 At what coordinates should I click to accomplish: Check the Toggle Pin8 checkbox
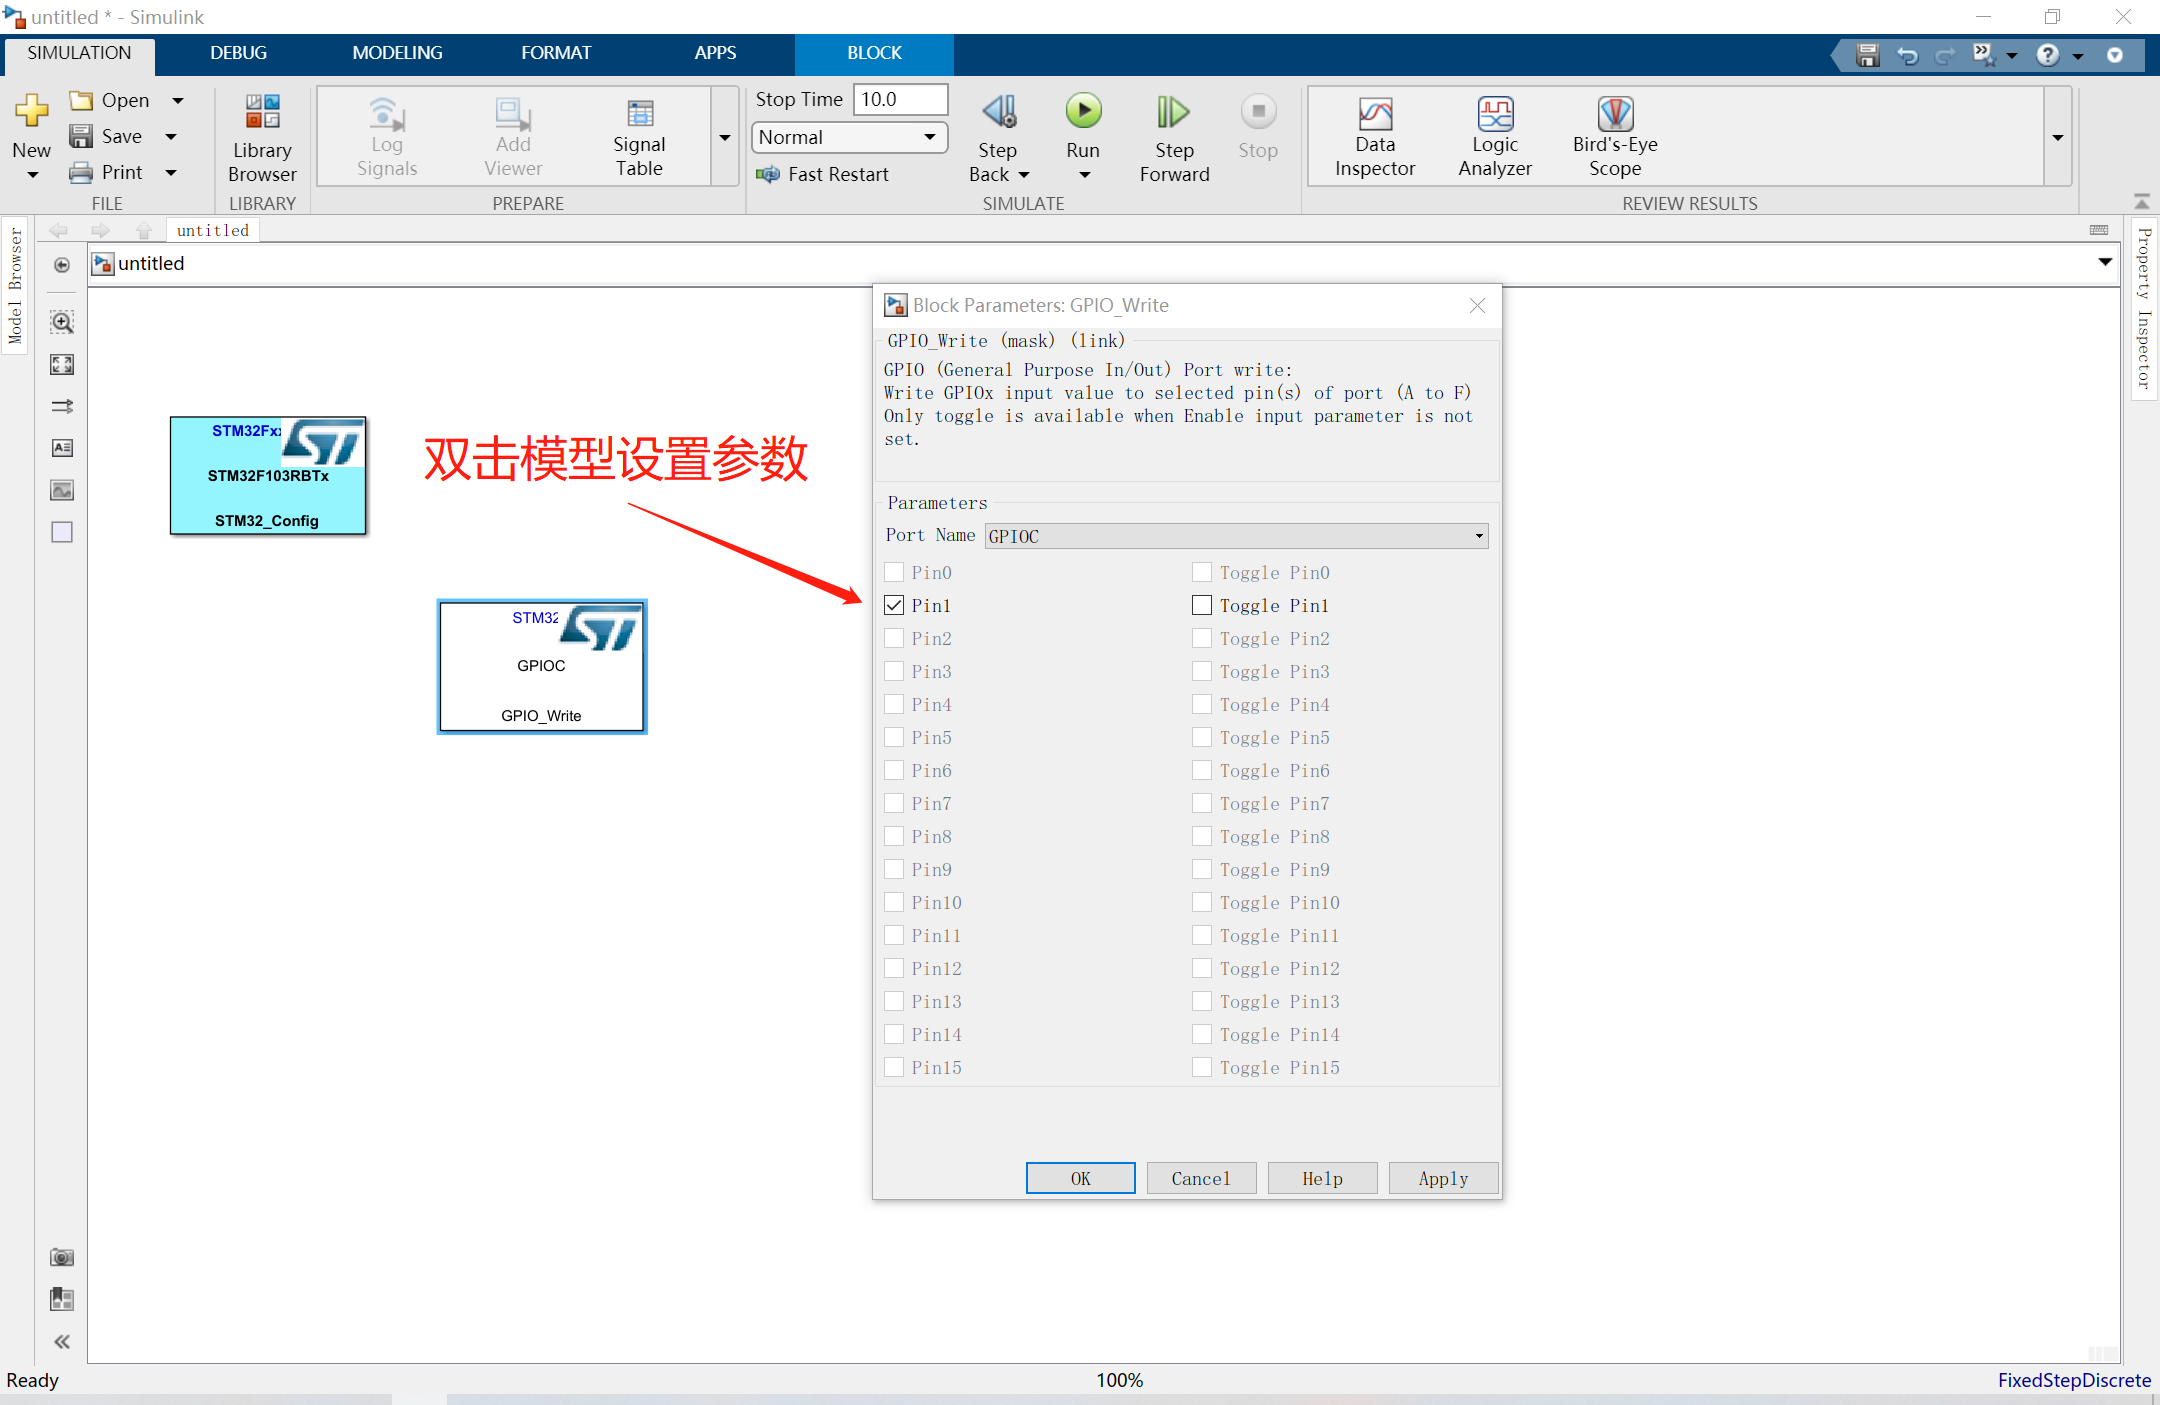[1202, 836]
